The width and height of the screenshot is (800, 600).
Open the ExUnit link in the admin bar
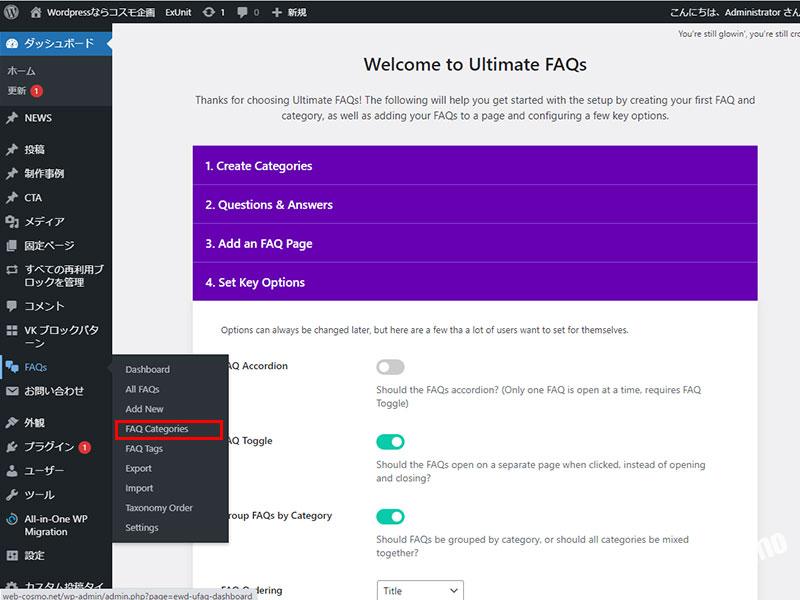(x=179, y=12)
